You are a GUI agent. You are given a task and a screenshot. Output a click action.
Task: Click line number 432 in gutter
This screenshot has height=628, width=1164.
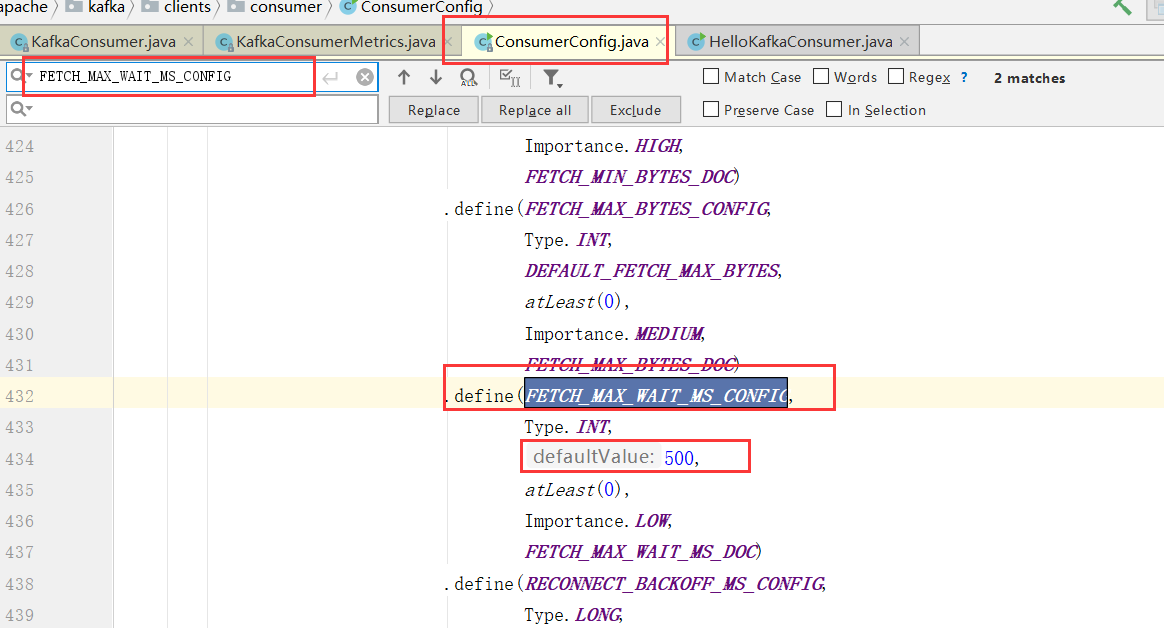19,396
